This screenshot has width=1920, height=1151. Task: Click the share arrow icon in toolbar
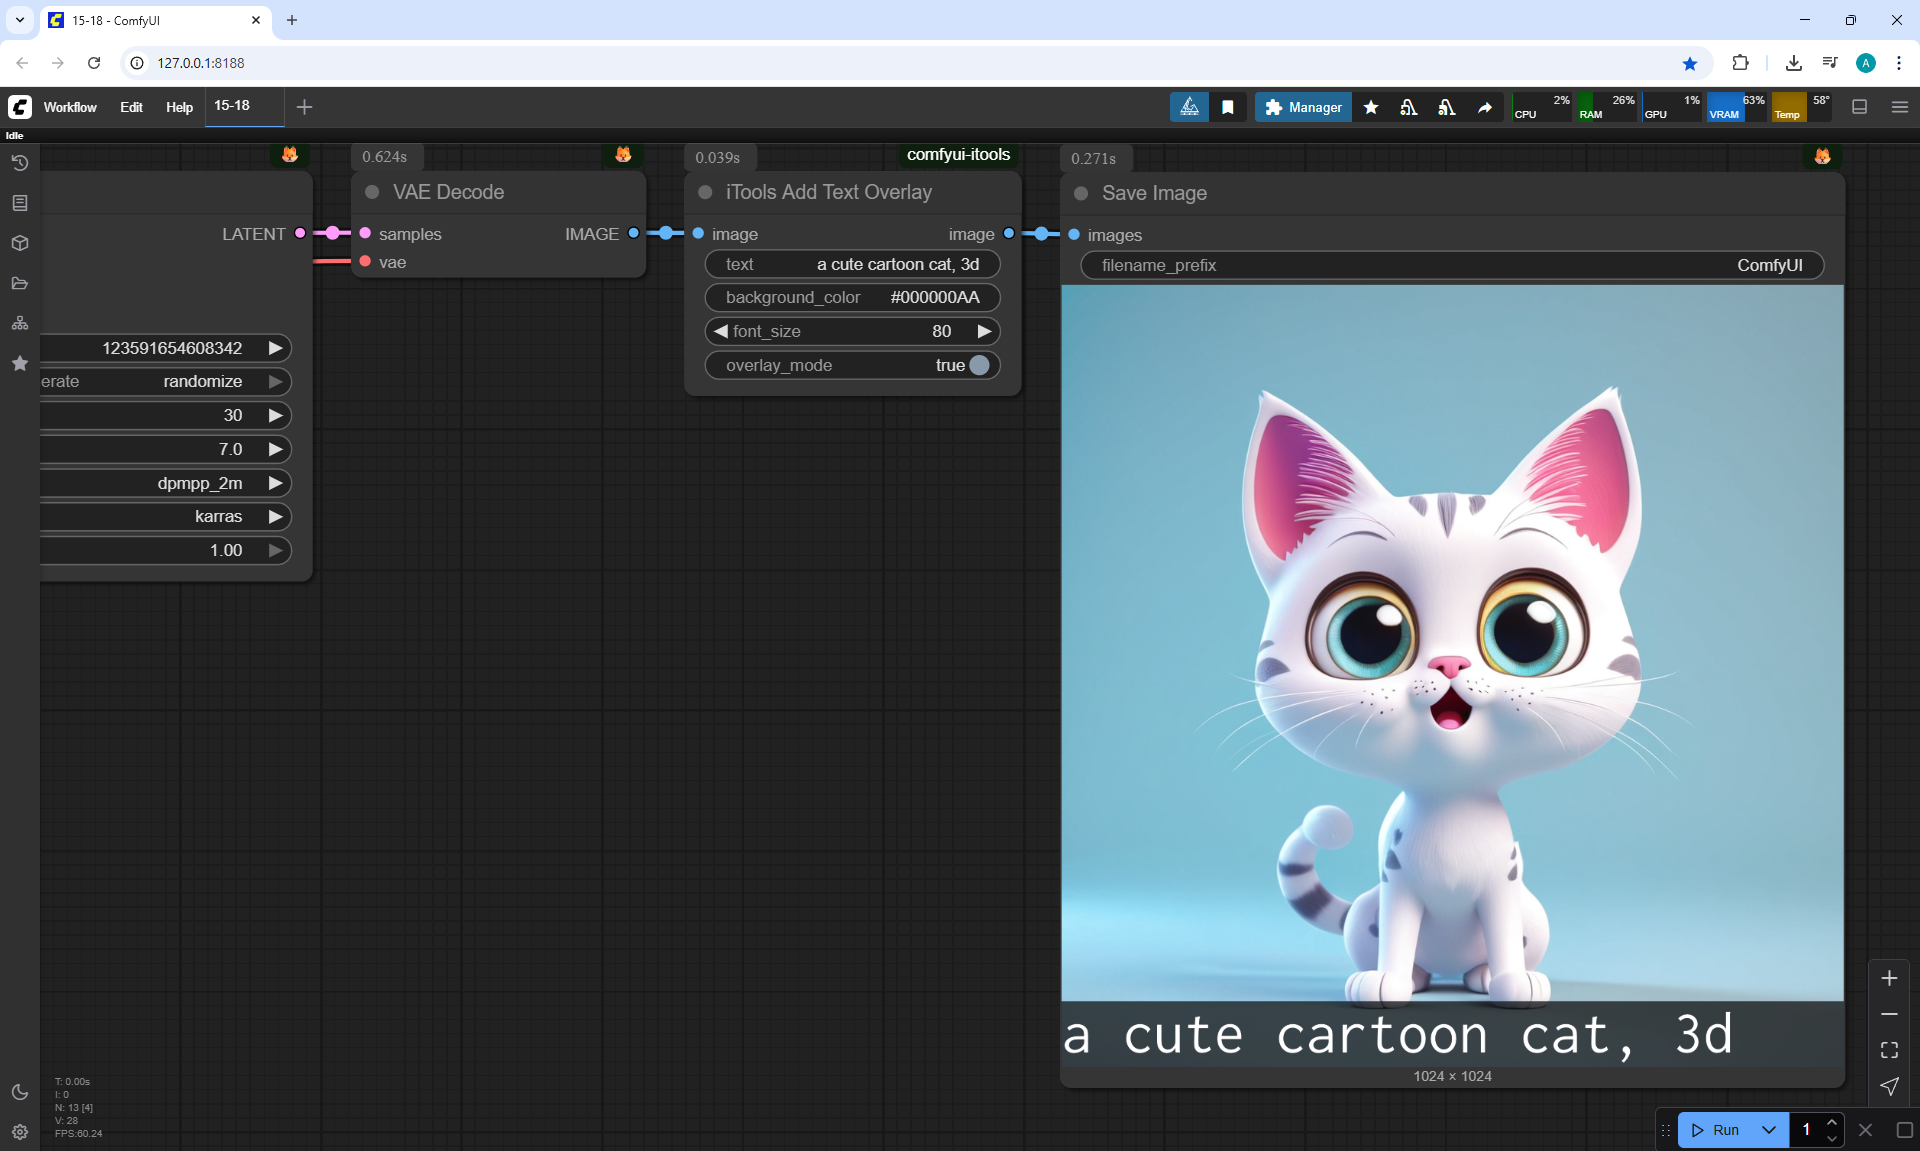1485,107
